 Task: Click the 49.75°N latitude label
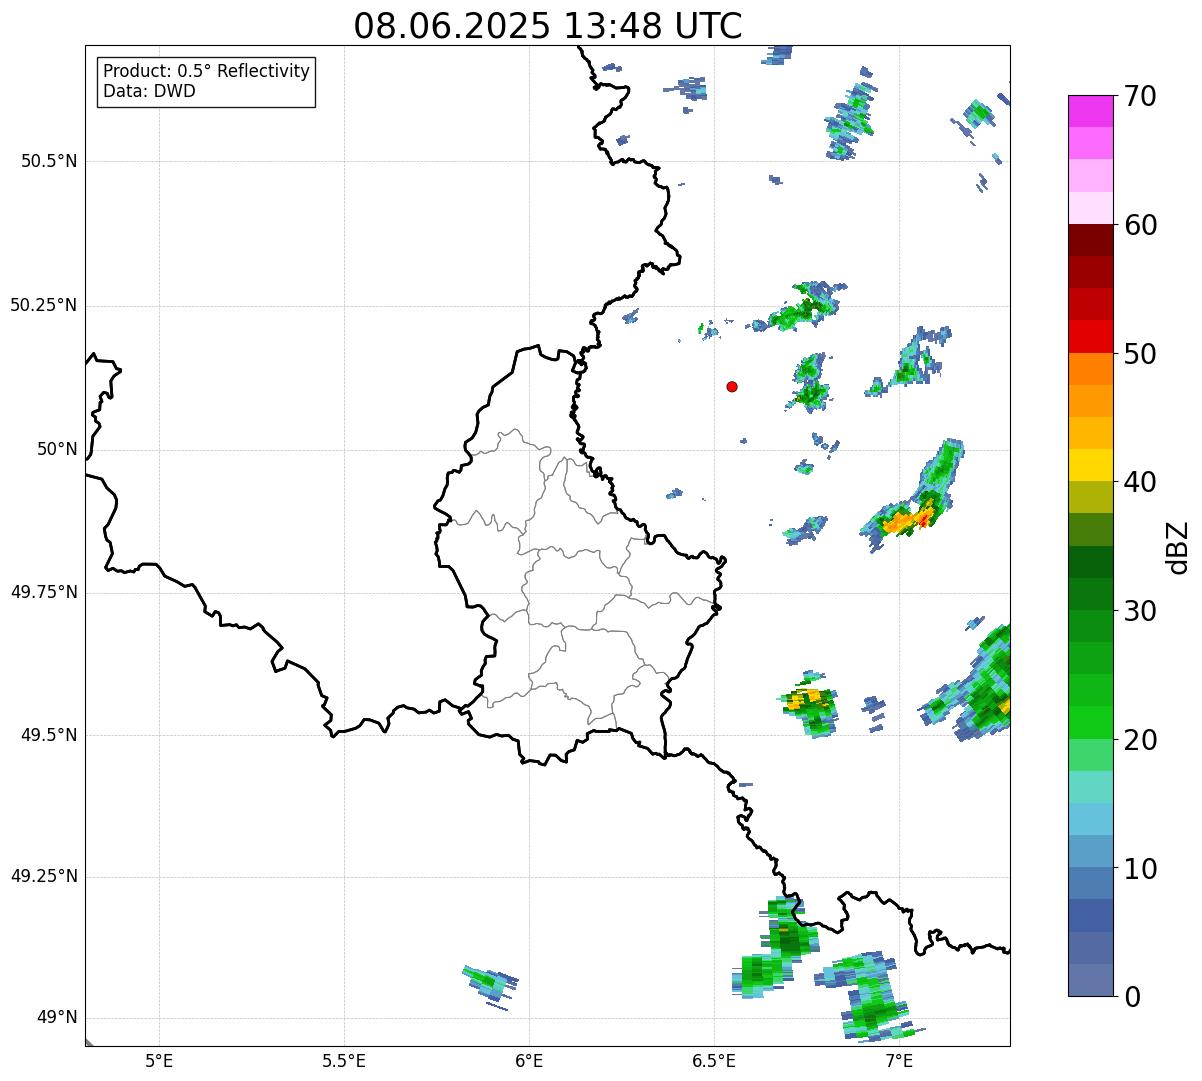click(x=44, y=593)
